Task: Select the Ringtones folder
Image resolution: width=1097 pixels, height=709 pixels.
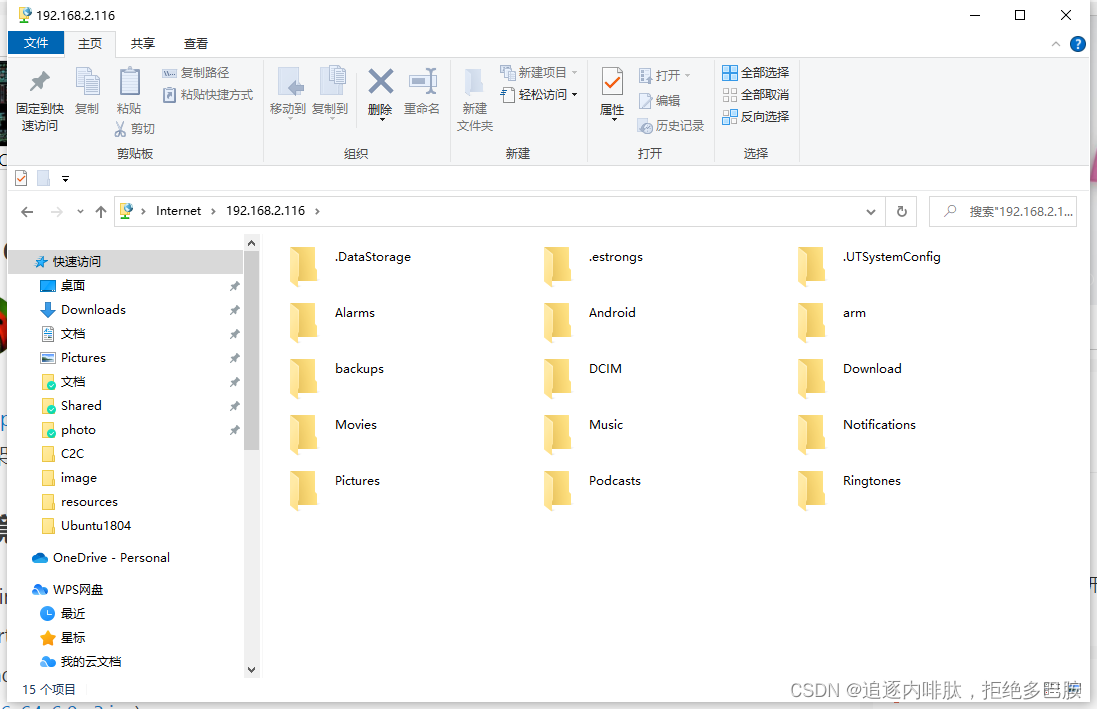Action: (849, 490)
